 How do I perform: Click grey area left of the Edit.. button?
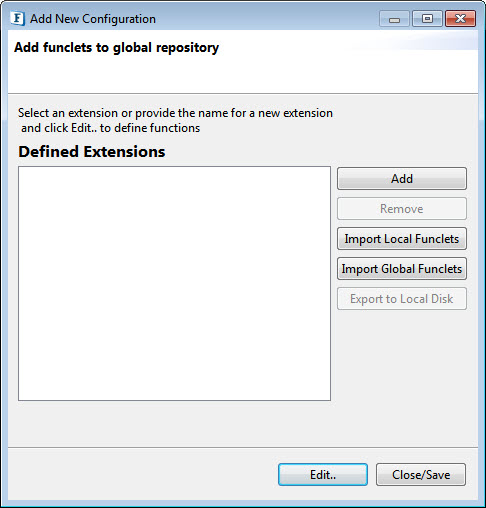[x=143, y=474]
